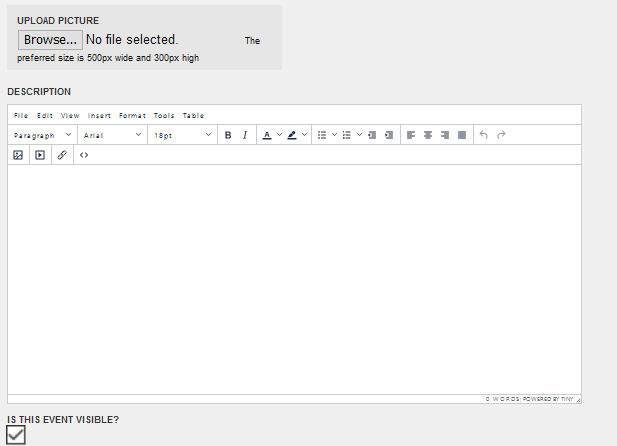Increase the paragraph indent
617x446 pixels.
click(x=389, y=135)
